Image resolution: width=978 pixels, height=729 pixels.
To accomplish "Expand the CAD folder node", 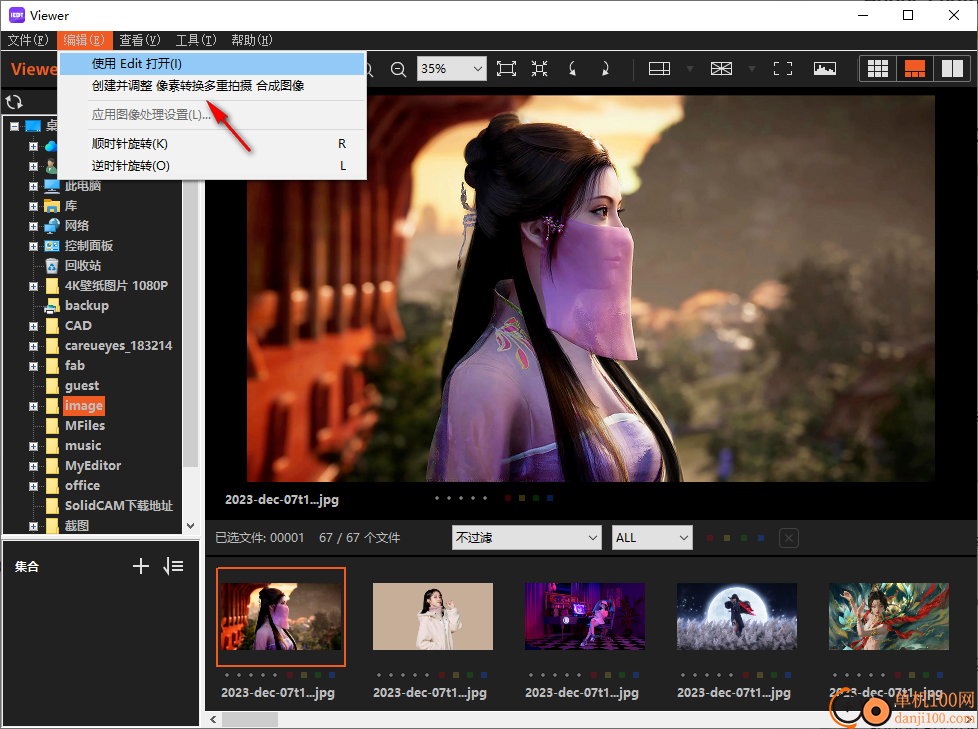I will 33,326.
